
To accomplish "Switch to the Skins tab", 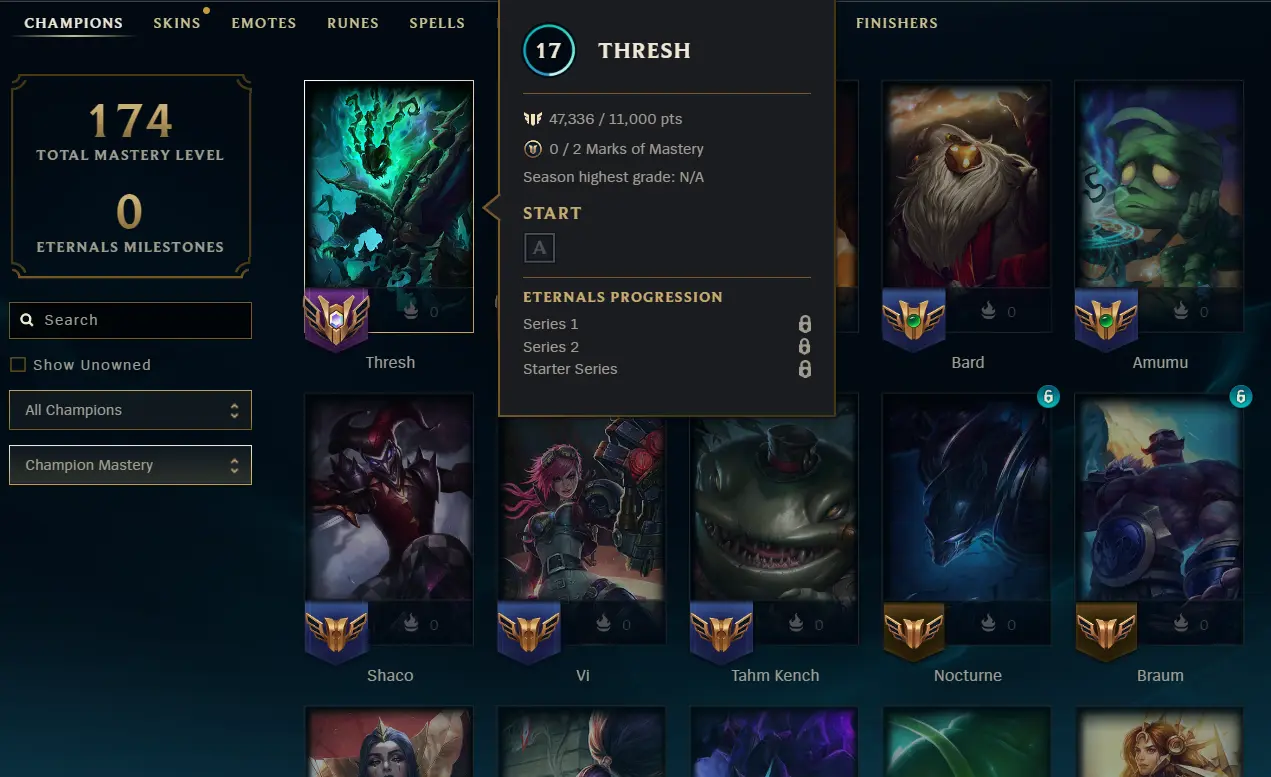I will 177,23.
